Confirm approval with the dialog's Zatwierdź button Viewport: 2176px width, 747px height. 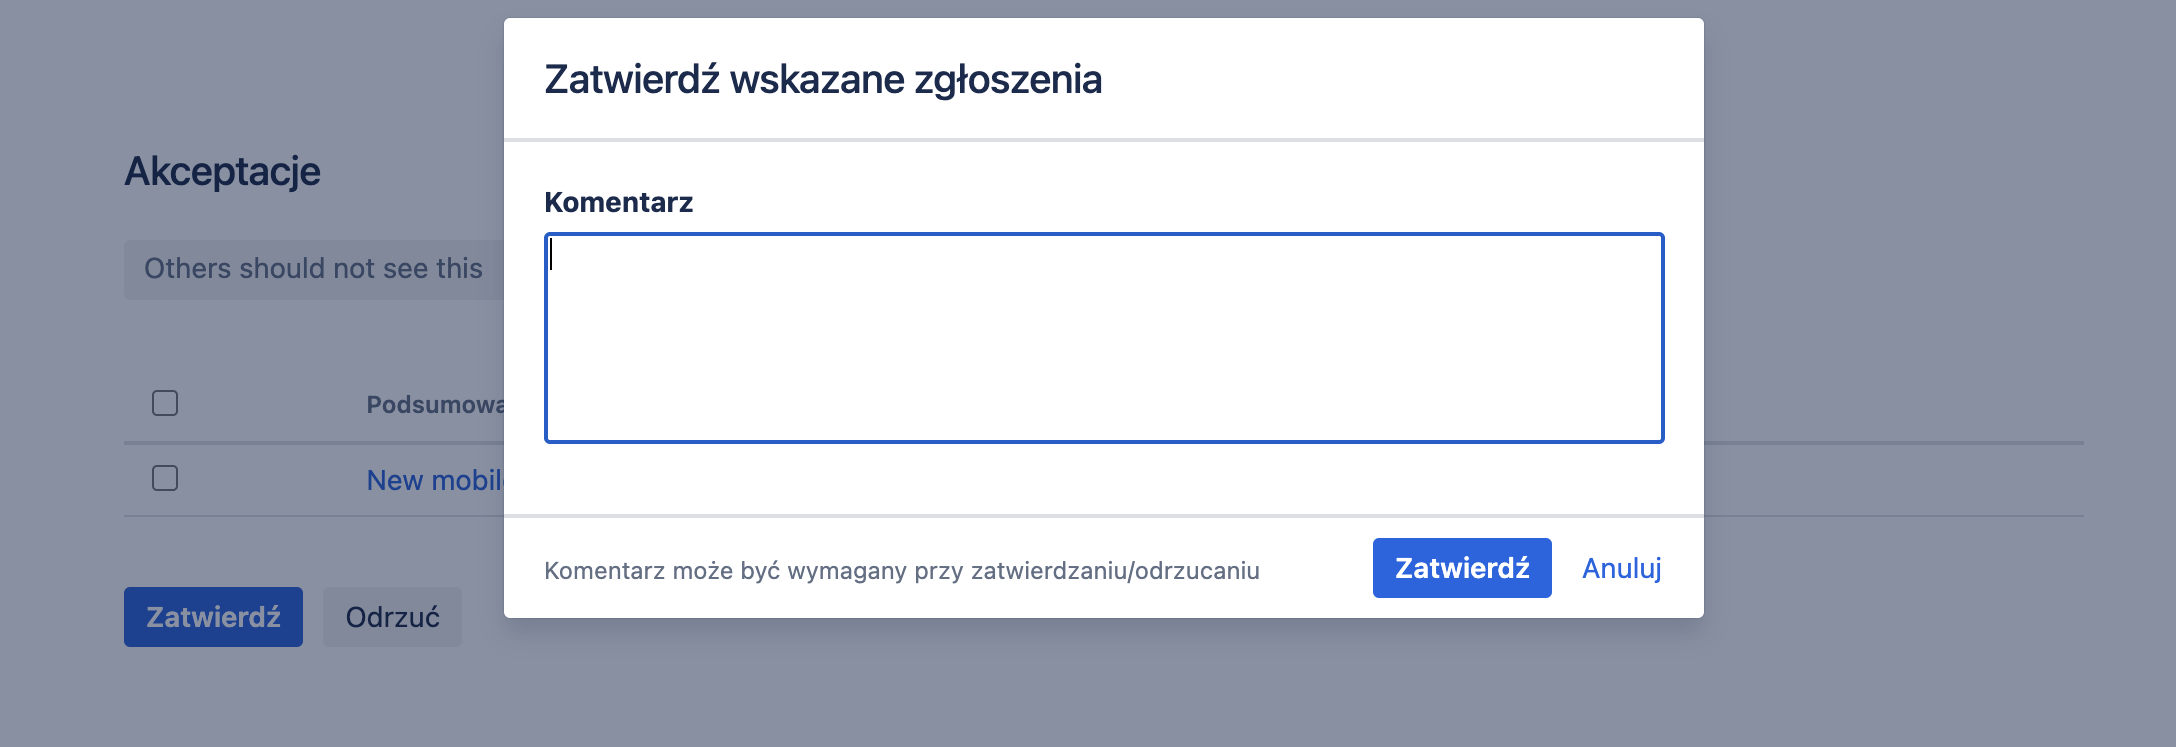tap(1461, 567)
